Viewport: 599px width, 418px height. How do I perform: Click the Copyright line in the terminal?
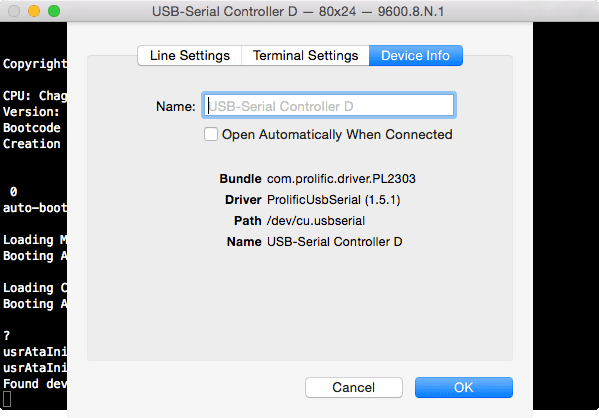click(35, 64)
